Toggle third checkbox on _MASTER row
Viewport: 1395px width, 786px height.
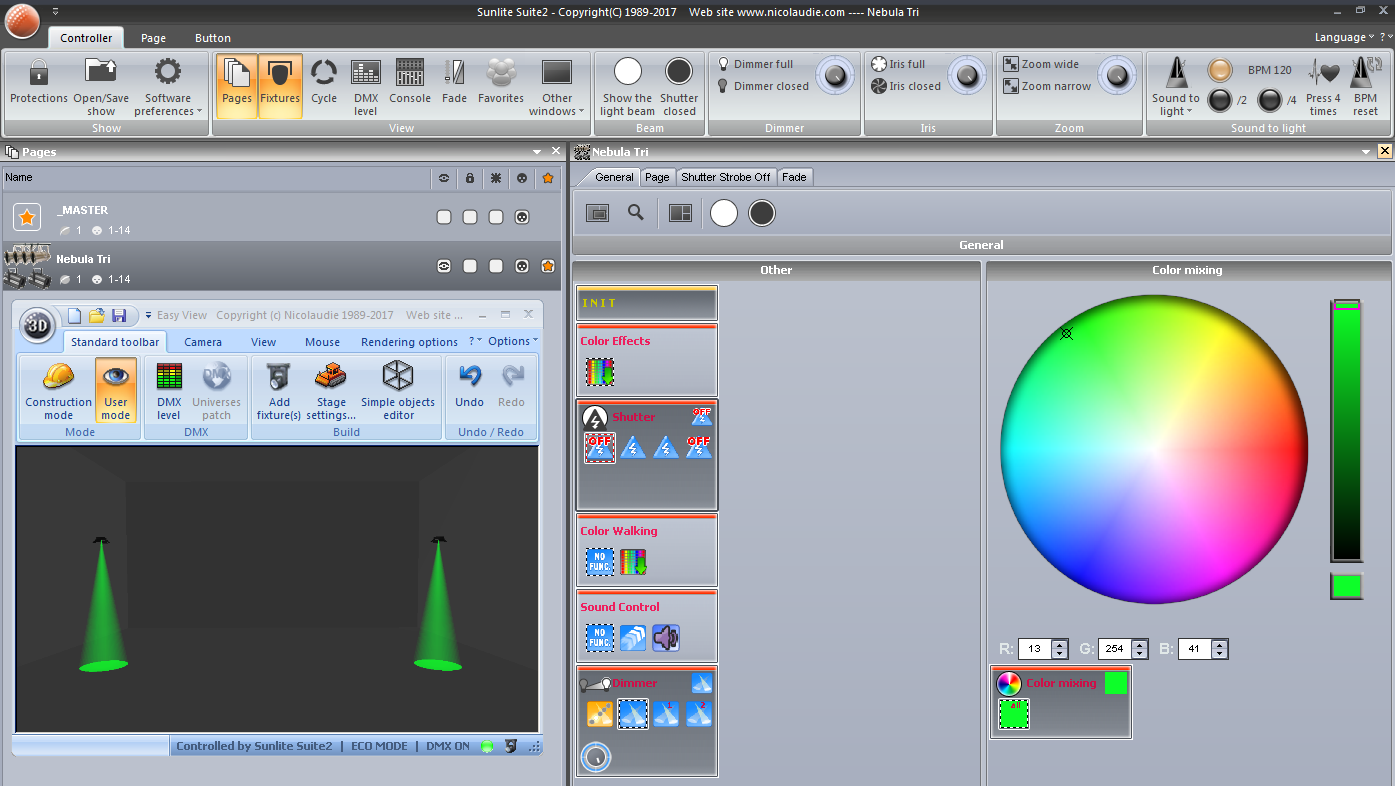point(496,217)
